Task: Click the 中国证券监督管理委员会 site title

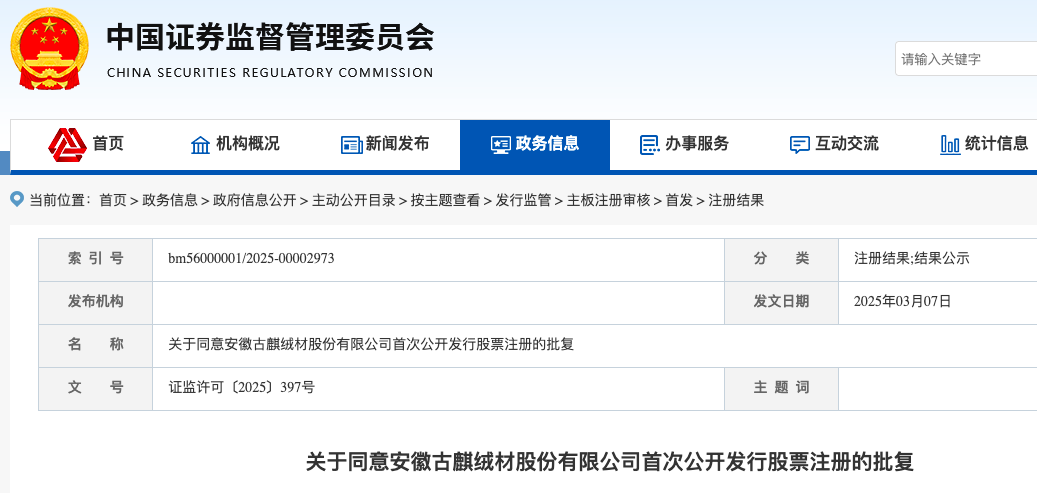Action: [270, 38]
